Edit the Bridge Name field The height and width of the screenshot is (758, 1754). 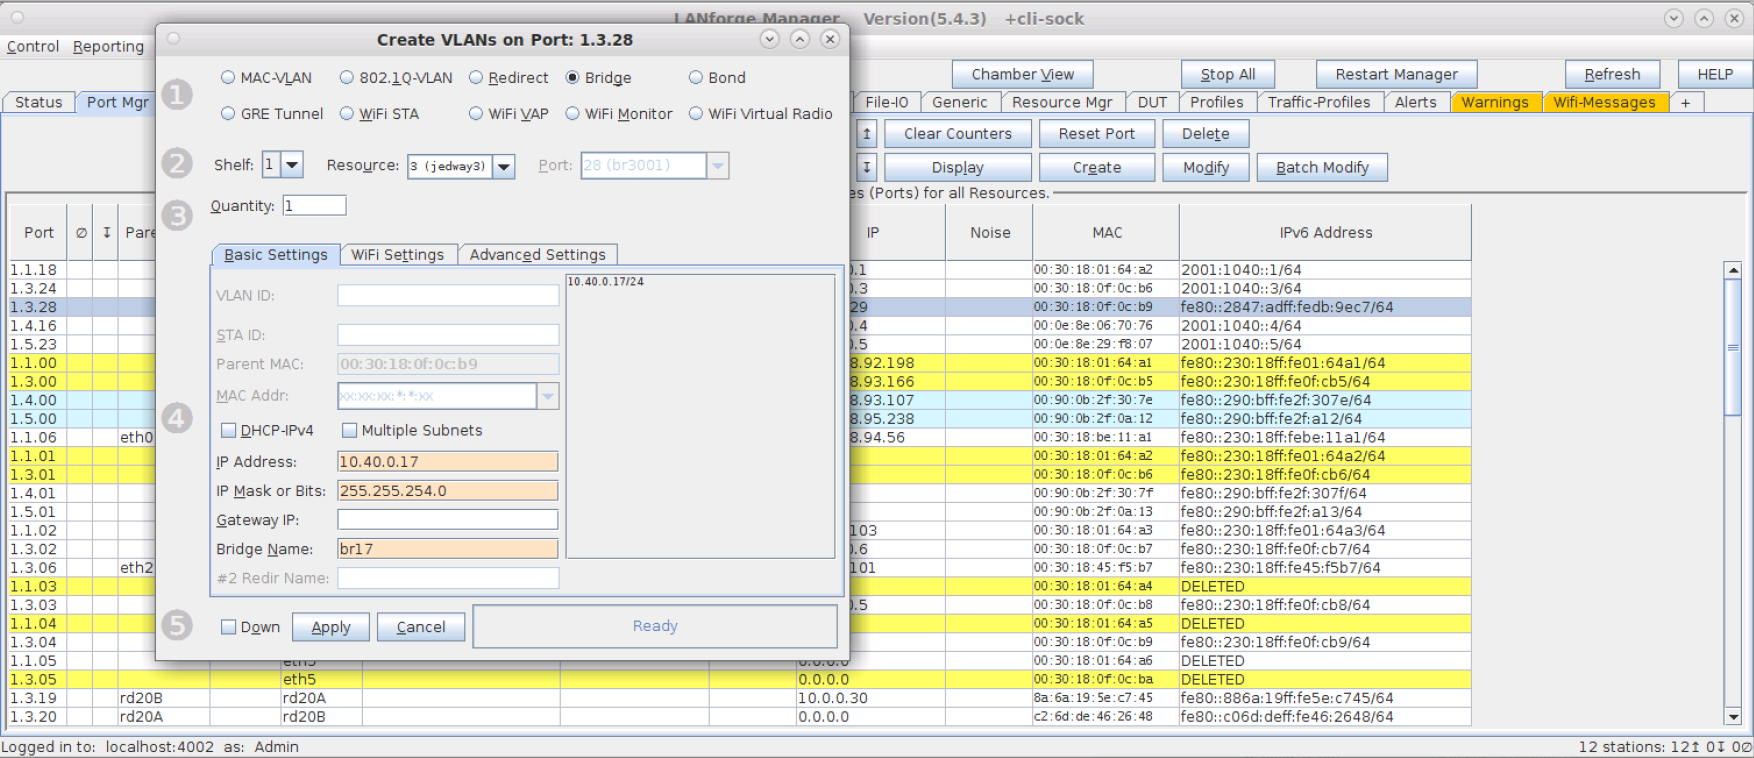click(448, 549)
